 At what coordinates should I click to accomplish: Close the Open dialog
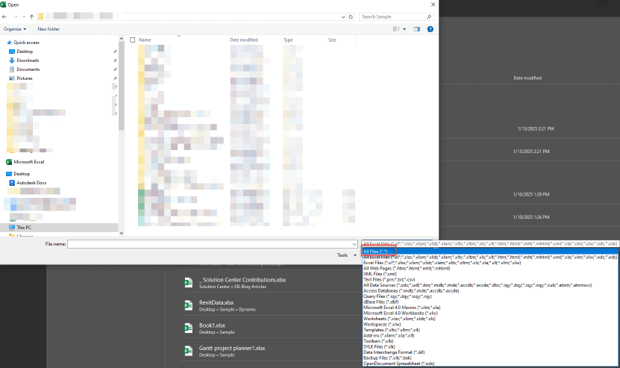pyautogui.click(x=433, y=5)
